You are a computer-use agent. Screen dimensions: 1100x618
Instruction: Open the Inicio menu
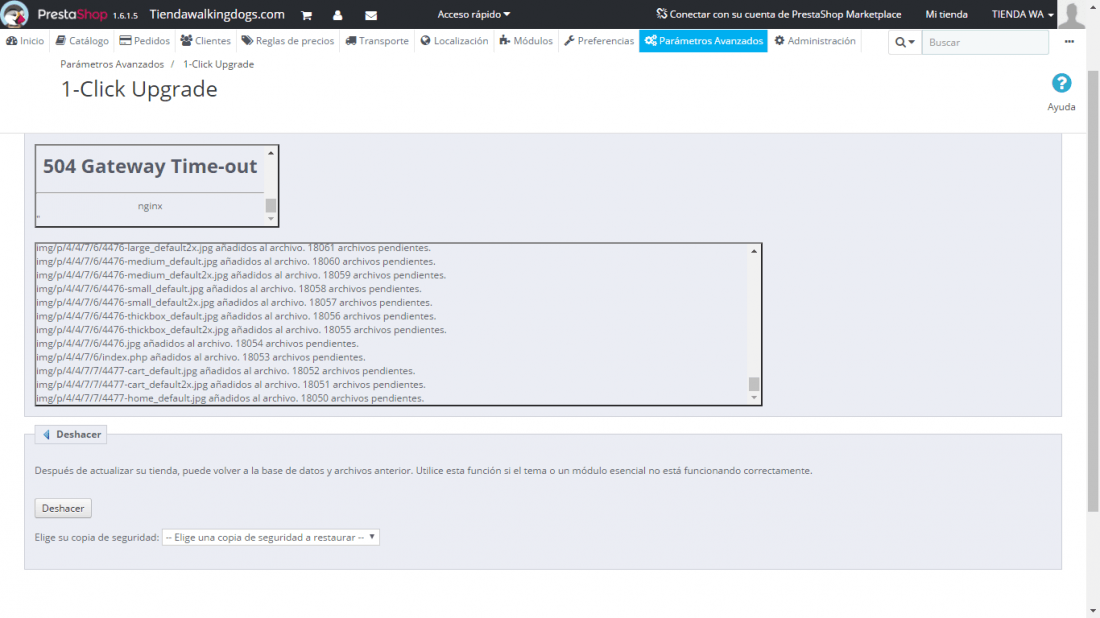point(25,41)
